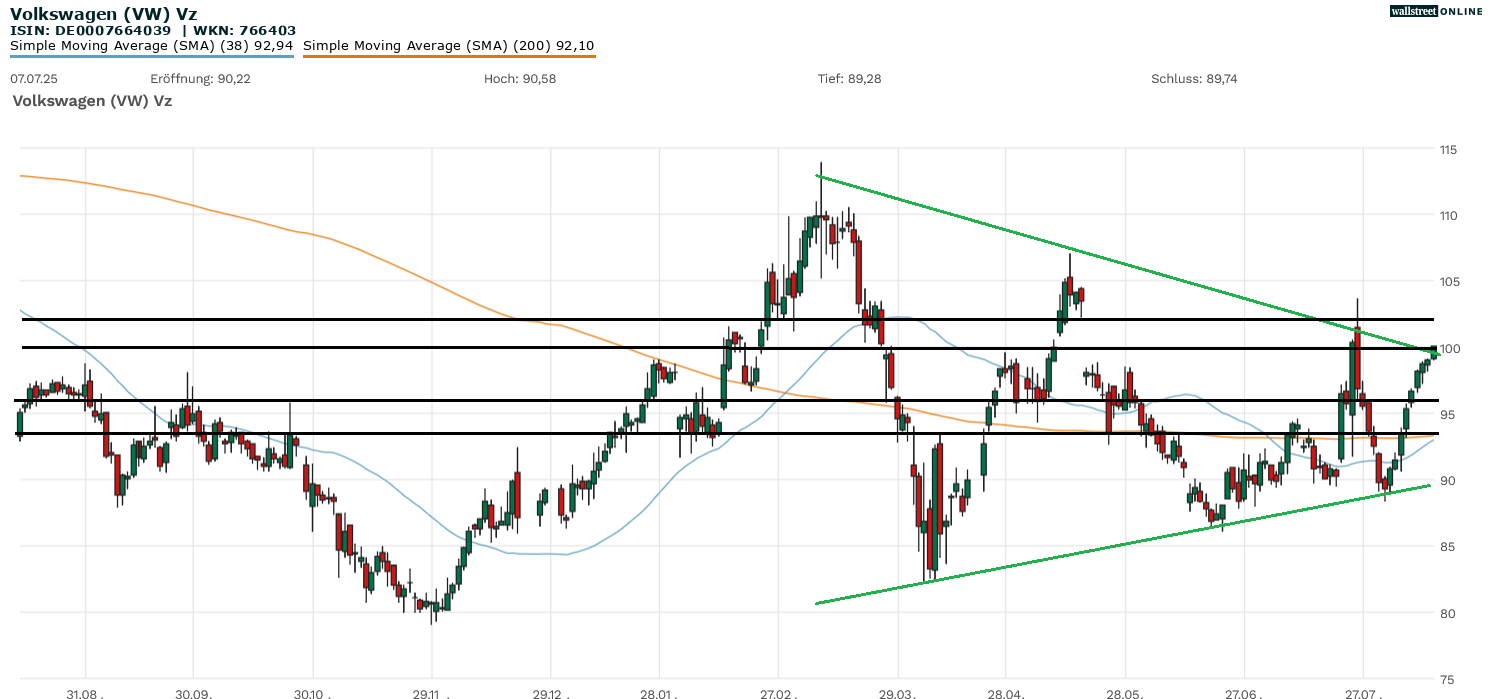The height and width of the screenshot is (699, 1490).
Task: Click the 28.05. date axis label
Action: click(1125, 692)
